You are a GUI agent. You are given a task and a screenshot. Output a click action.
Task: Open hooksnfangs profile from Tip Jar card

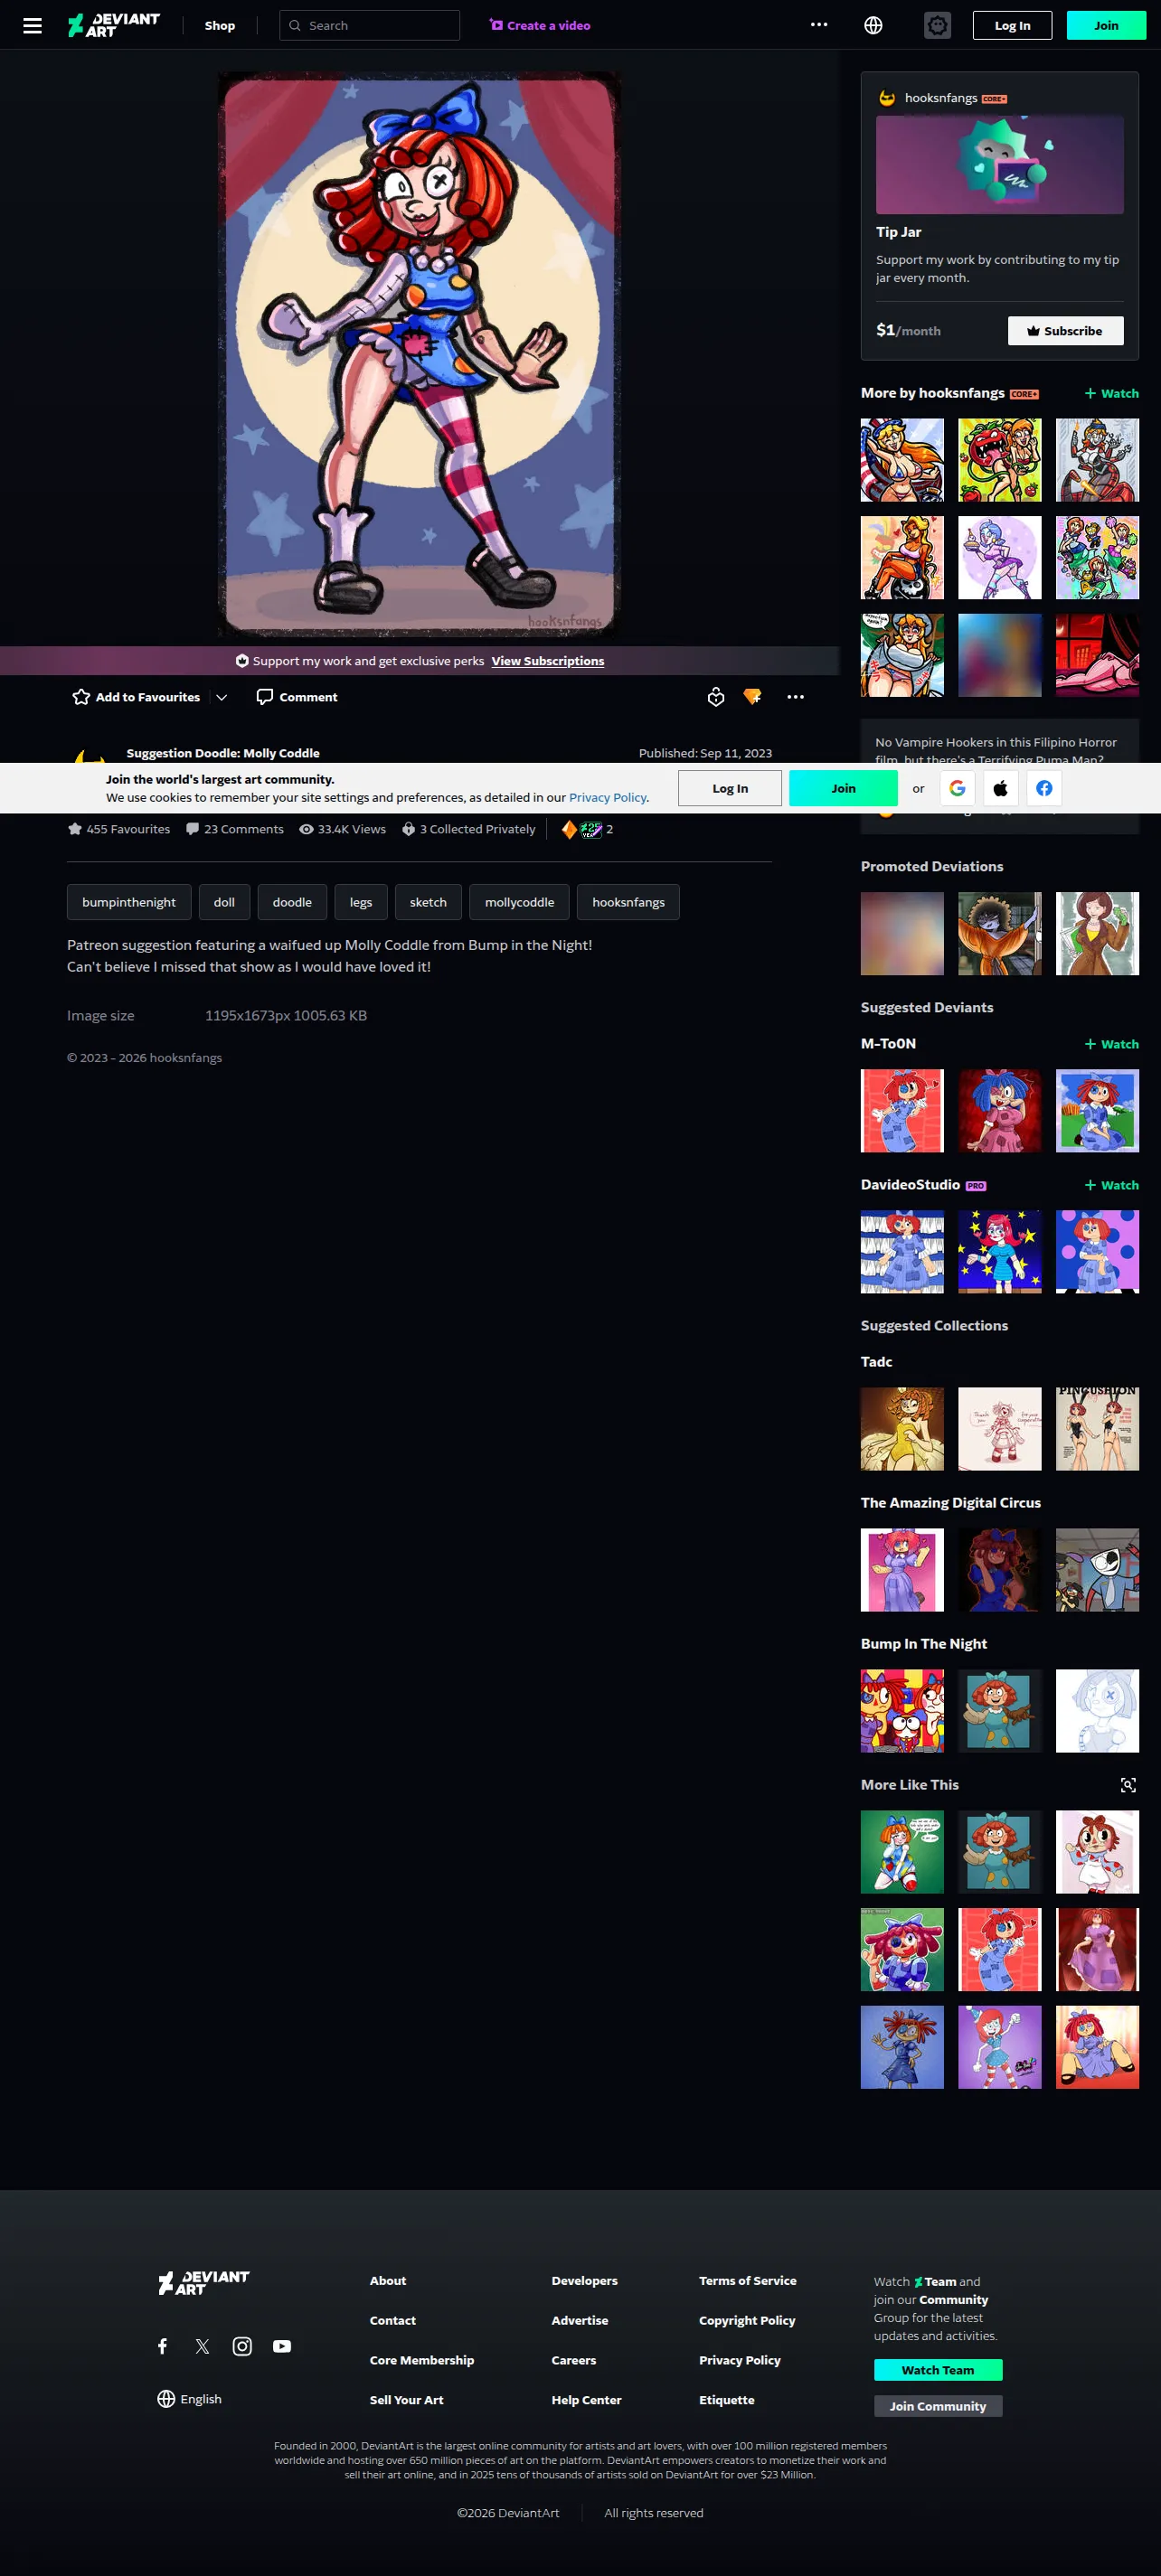click(941, 98)
